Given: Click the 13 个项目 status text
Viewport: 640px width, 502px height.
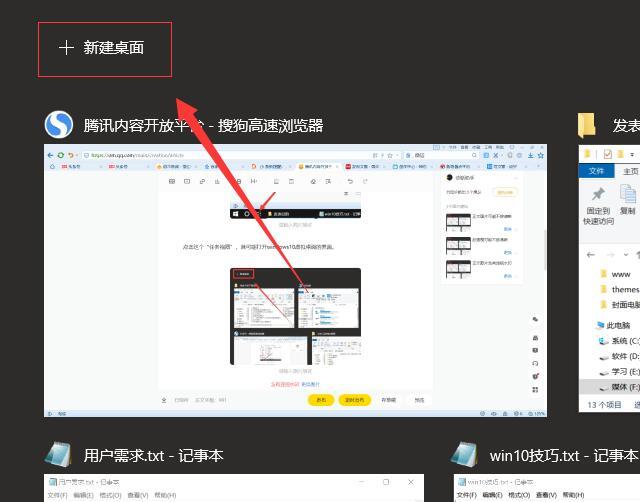Looking at the screenshot, I should pos(604,405).
